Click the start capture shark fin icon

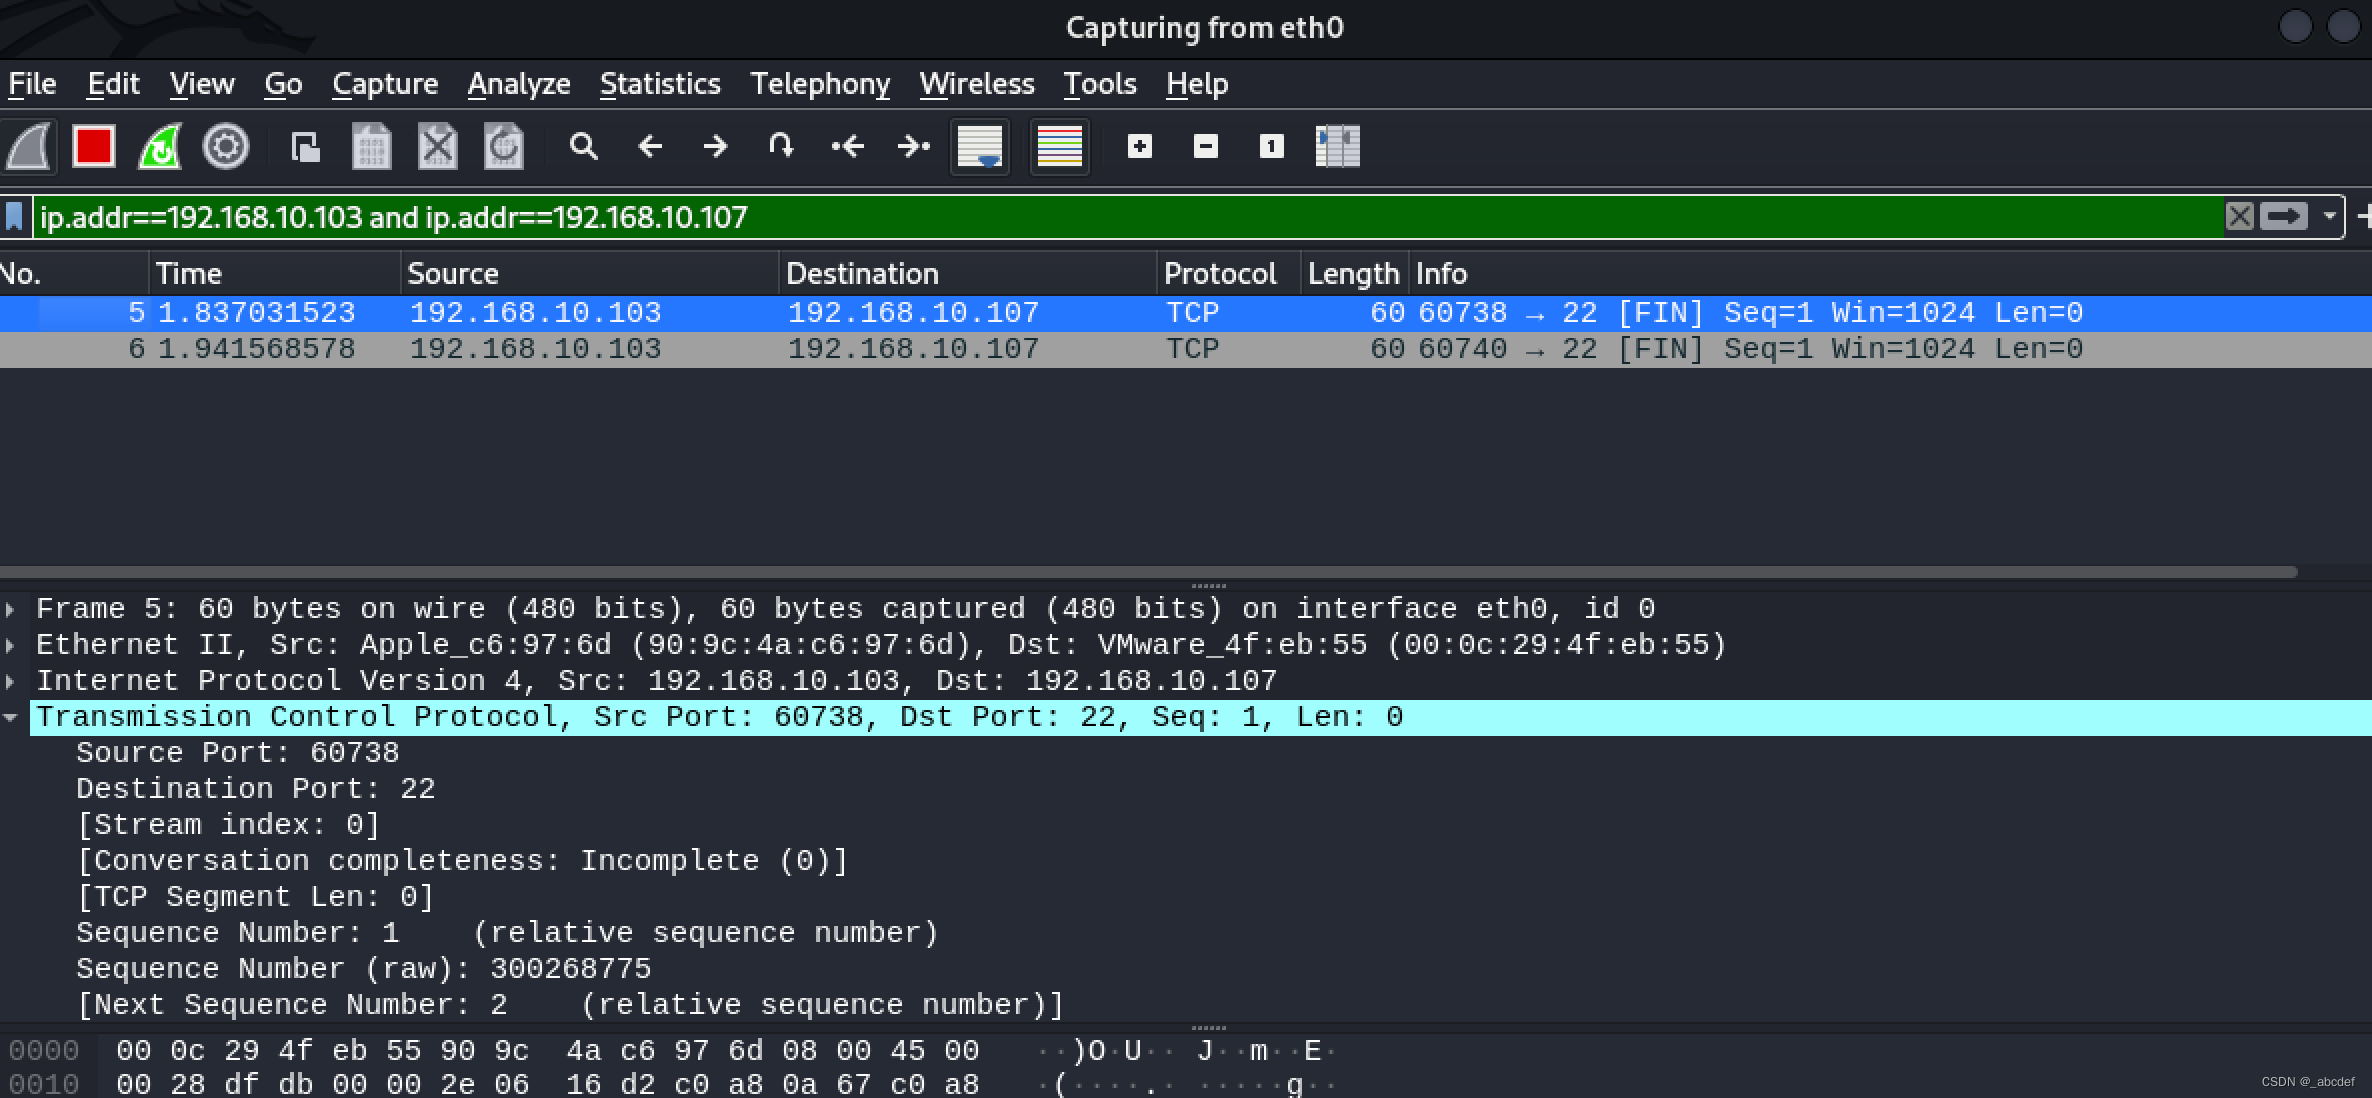click(29, 147)
